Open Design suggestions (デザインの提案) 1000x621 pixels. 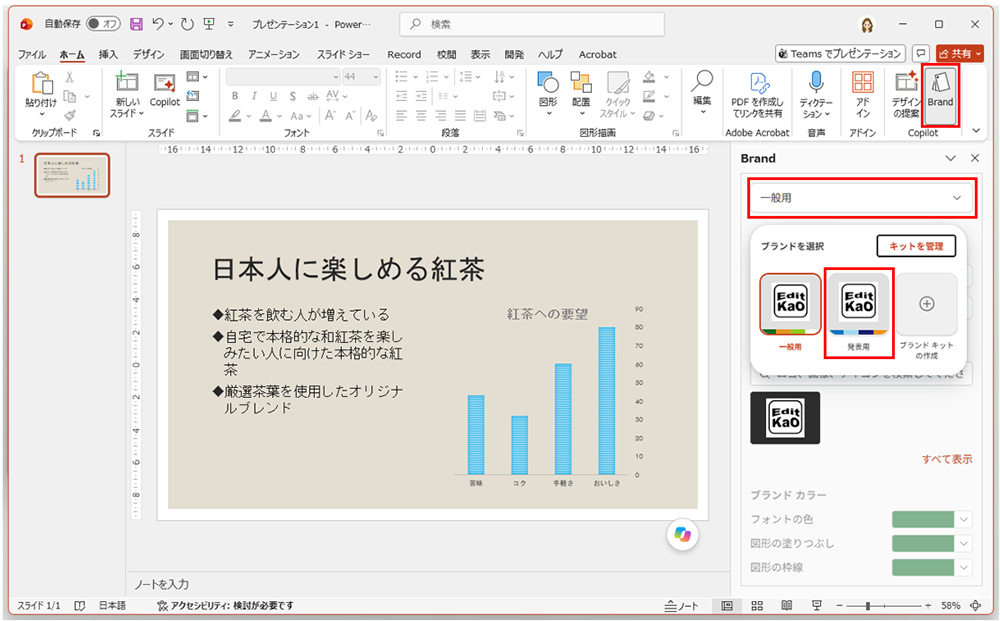pos(906,94)
